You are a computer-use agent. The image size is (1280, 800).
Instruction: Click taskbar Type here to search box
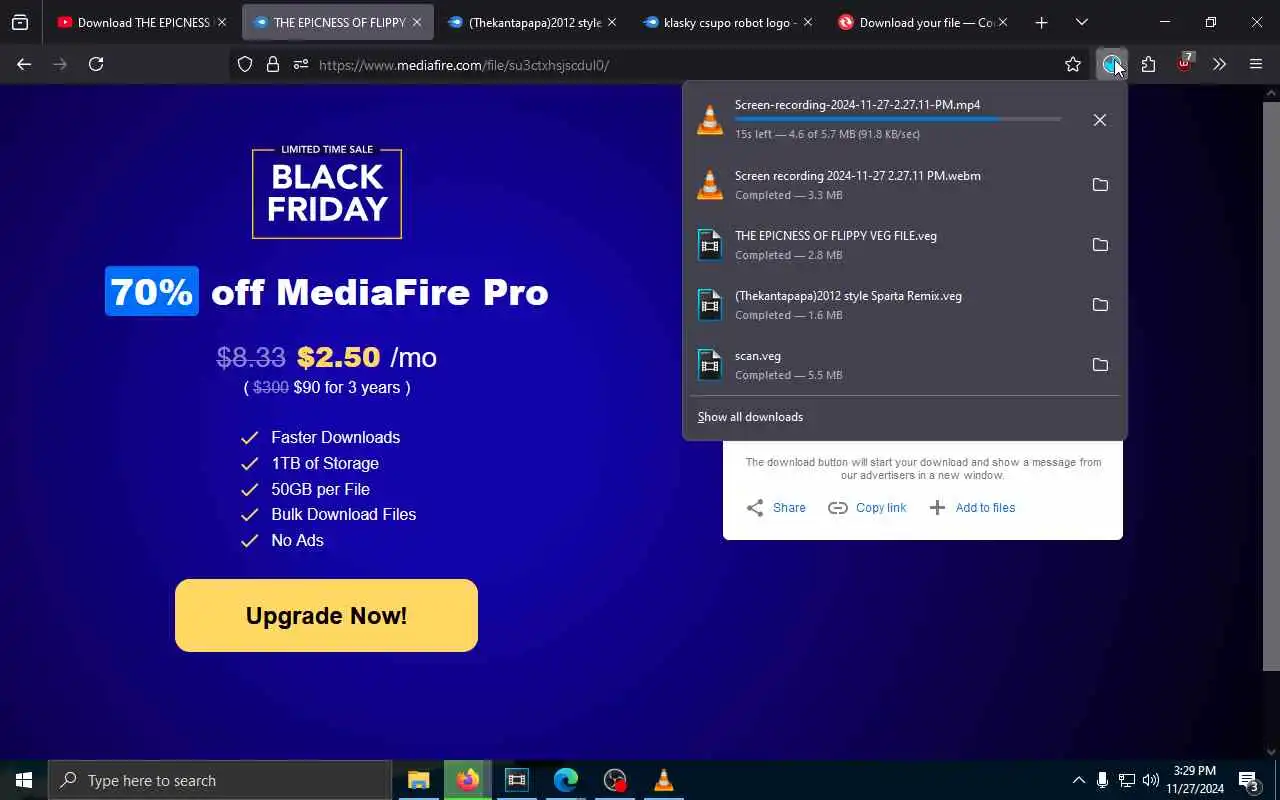pyautogui.click(x=220, y=780)
